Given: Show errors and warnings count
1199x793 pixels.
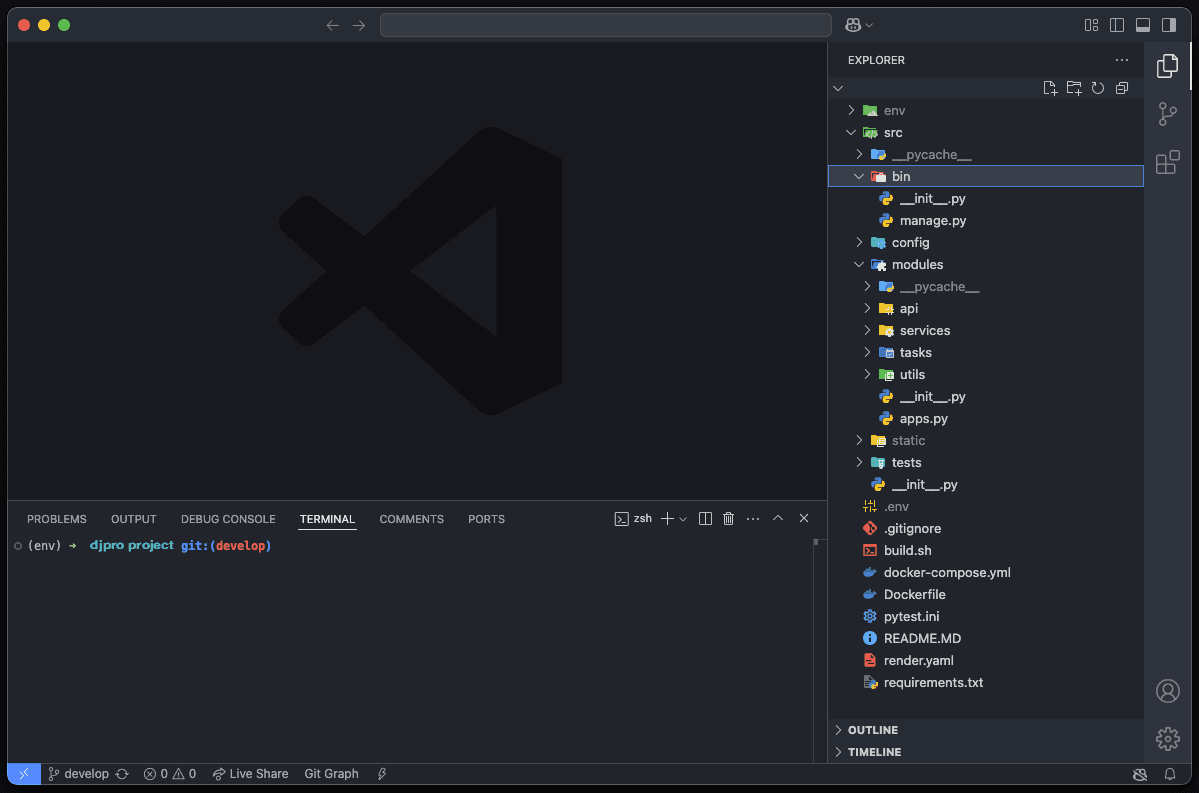Looking at the screenshot, I should pos(170,774).
